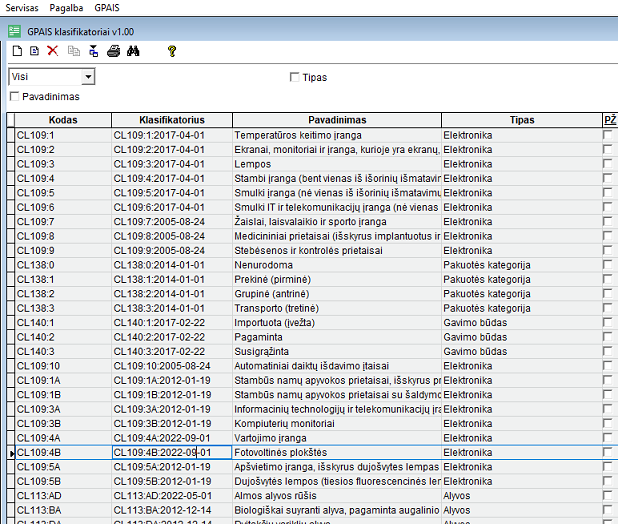The height and width of the screenshot is (524, 618).
Task: Select the CL138:0 Nenurodoma row code
Action: (63, 265)
